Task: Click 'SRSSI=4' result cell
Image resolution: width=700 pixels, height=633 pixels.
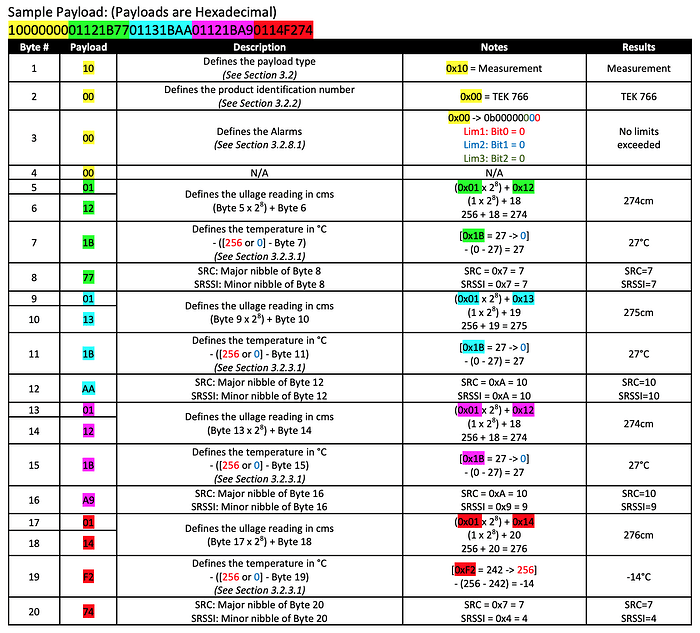Action: click(x=638, y=618)
